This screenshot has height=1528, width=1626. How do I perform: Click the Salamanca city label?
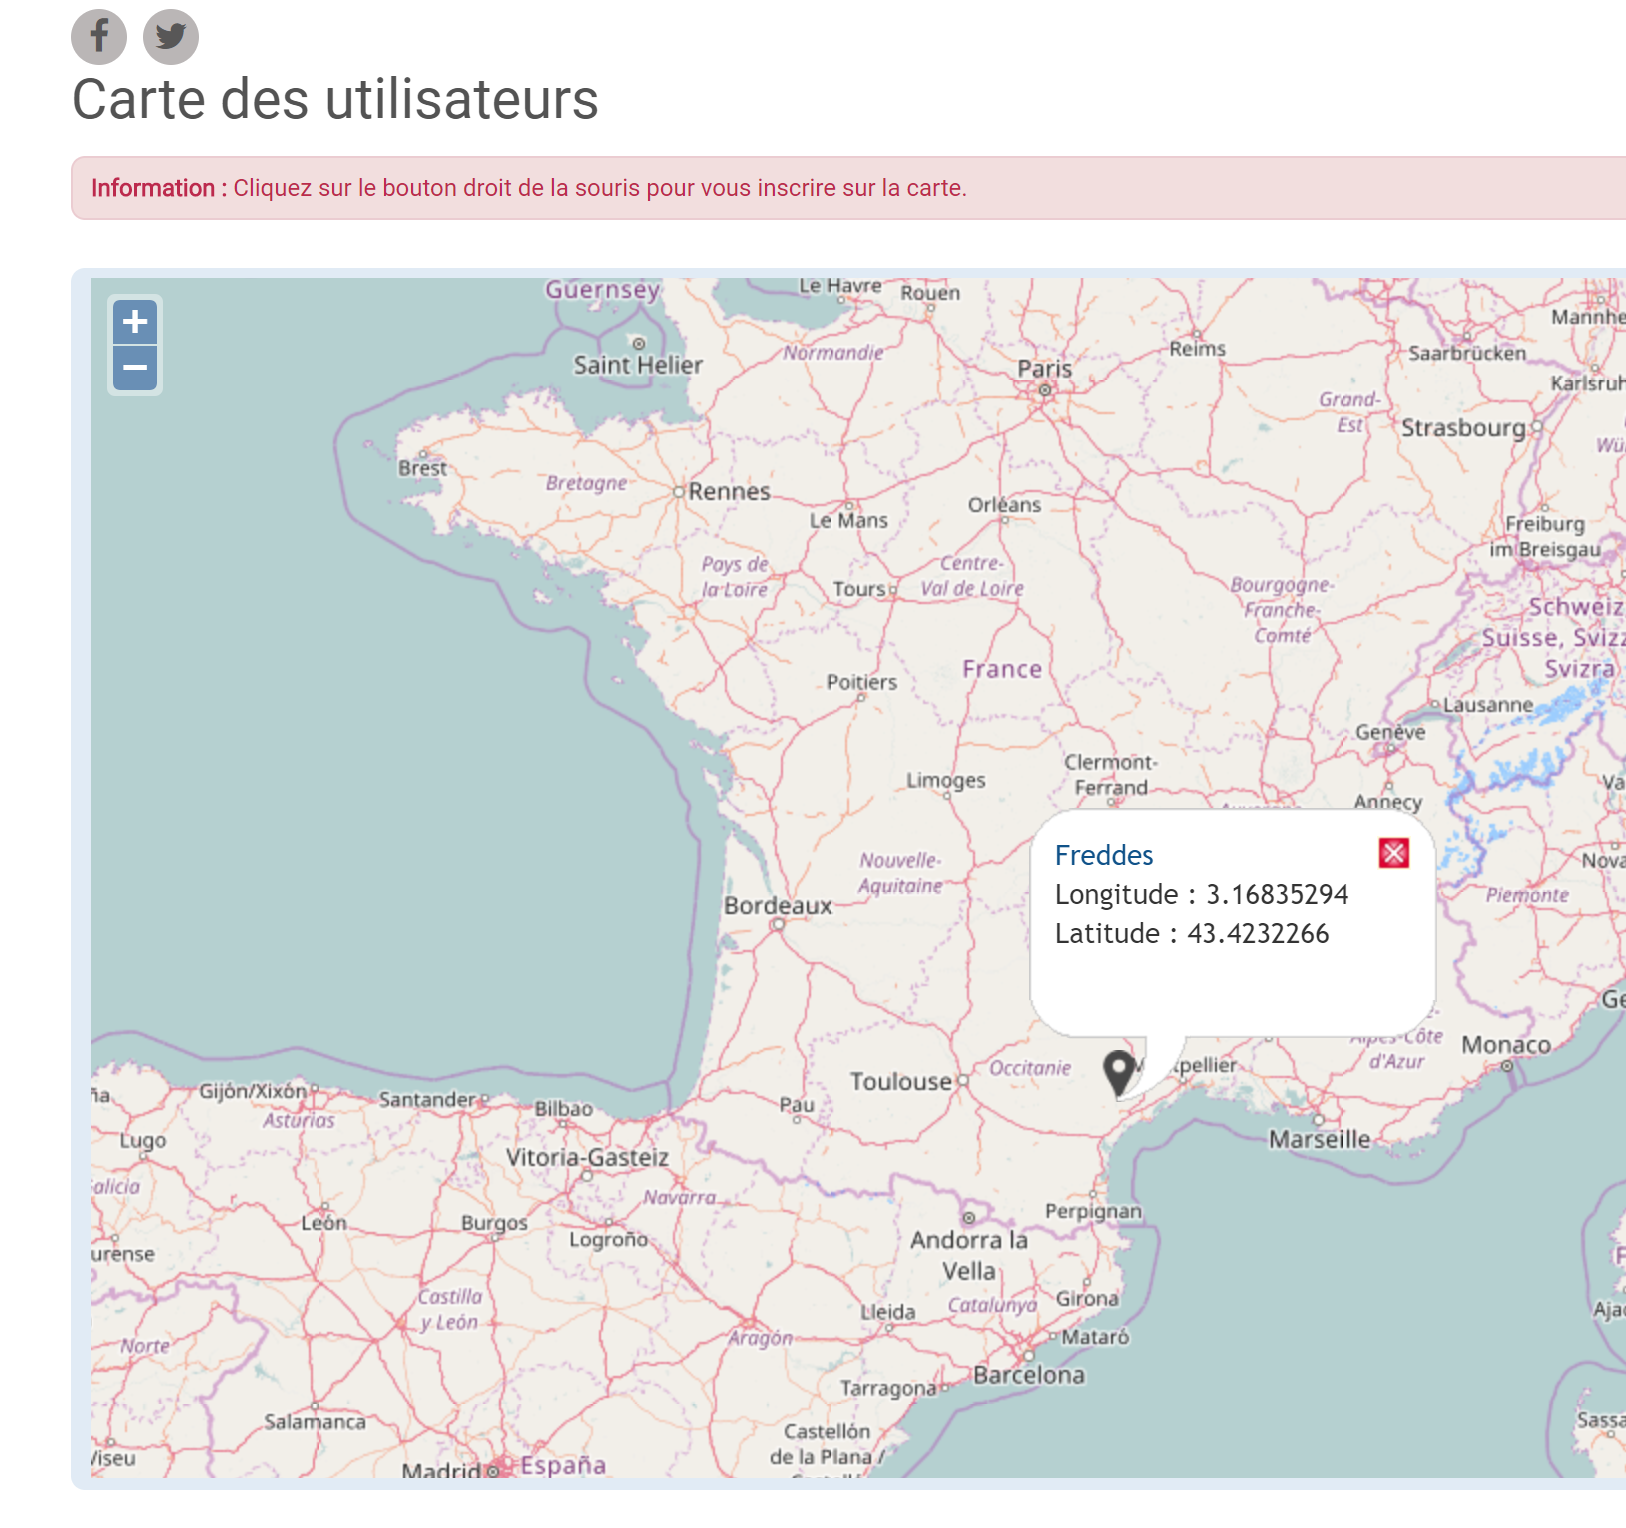315,1421
